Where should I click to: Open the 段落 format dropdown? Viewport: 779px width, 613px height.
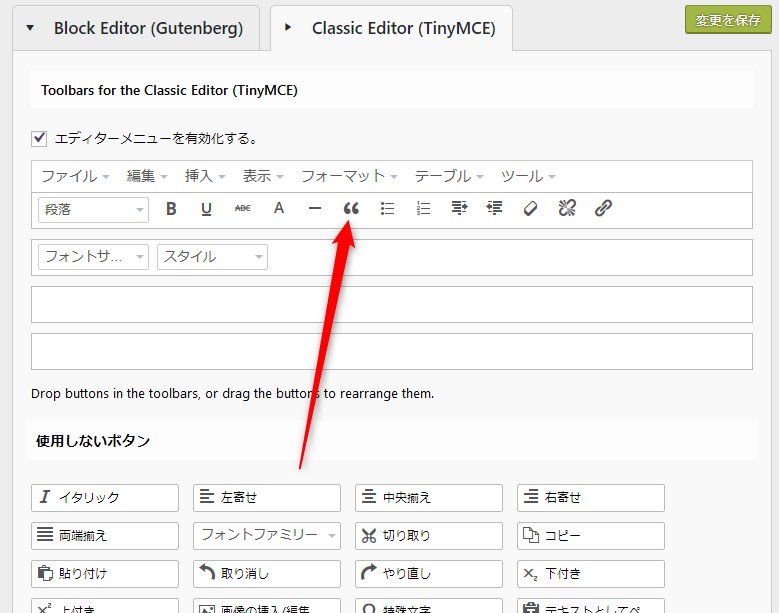click(93, 209)
